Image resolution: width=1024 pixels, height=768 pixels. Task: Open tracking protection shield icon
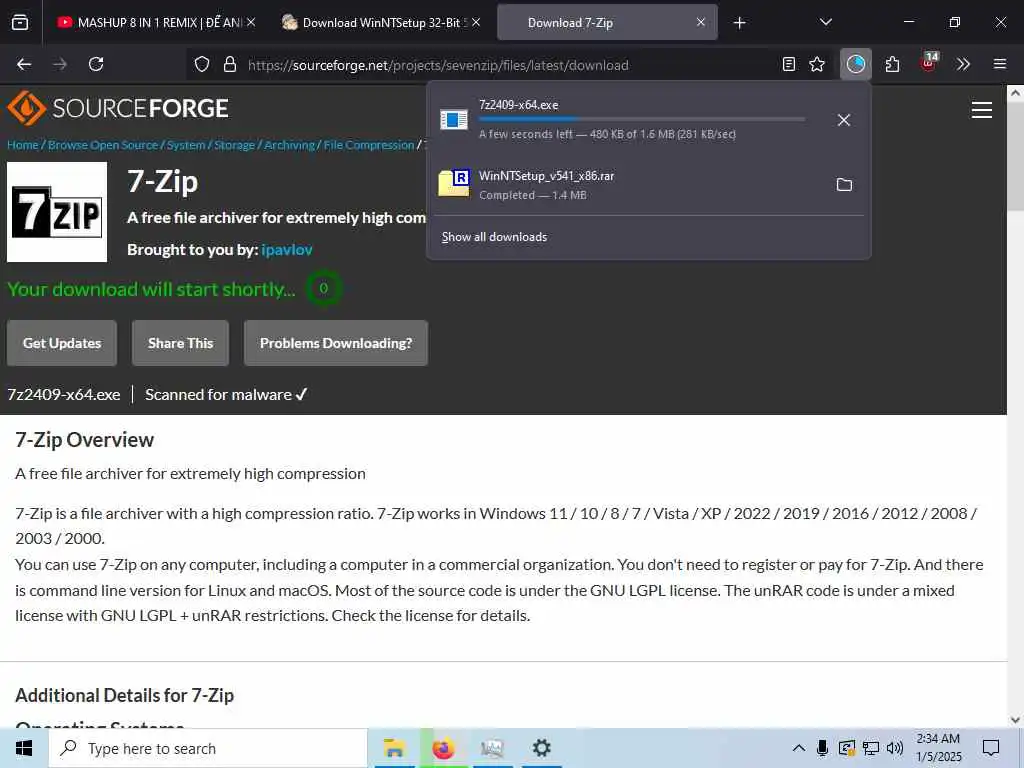coord(202,64)
